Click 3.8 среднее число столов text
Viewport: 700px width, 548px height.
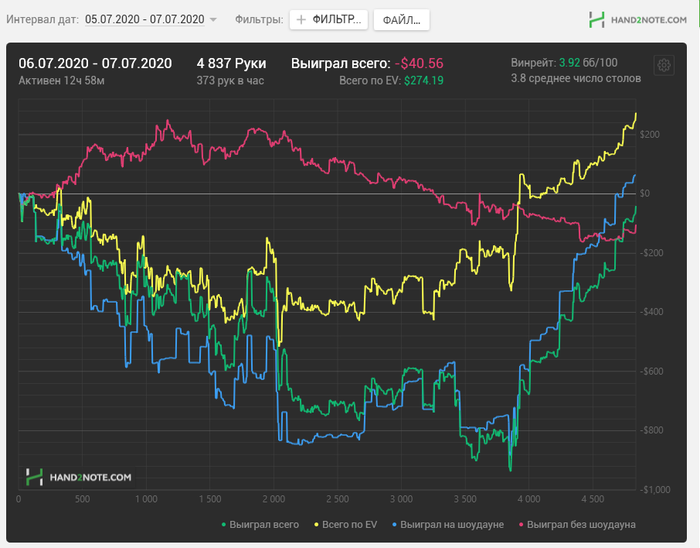pos(576,79)
